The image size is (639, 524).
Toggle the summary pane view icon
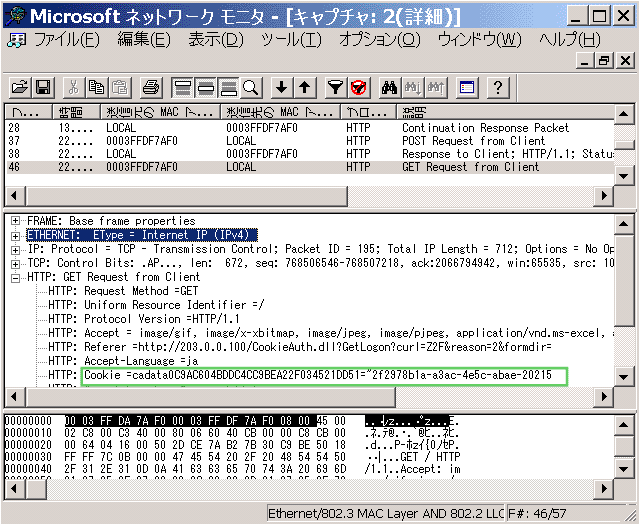(182, 88)
